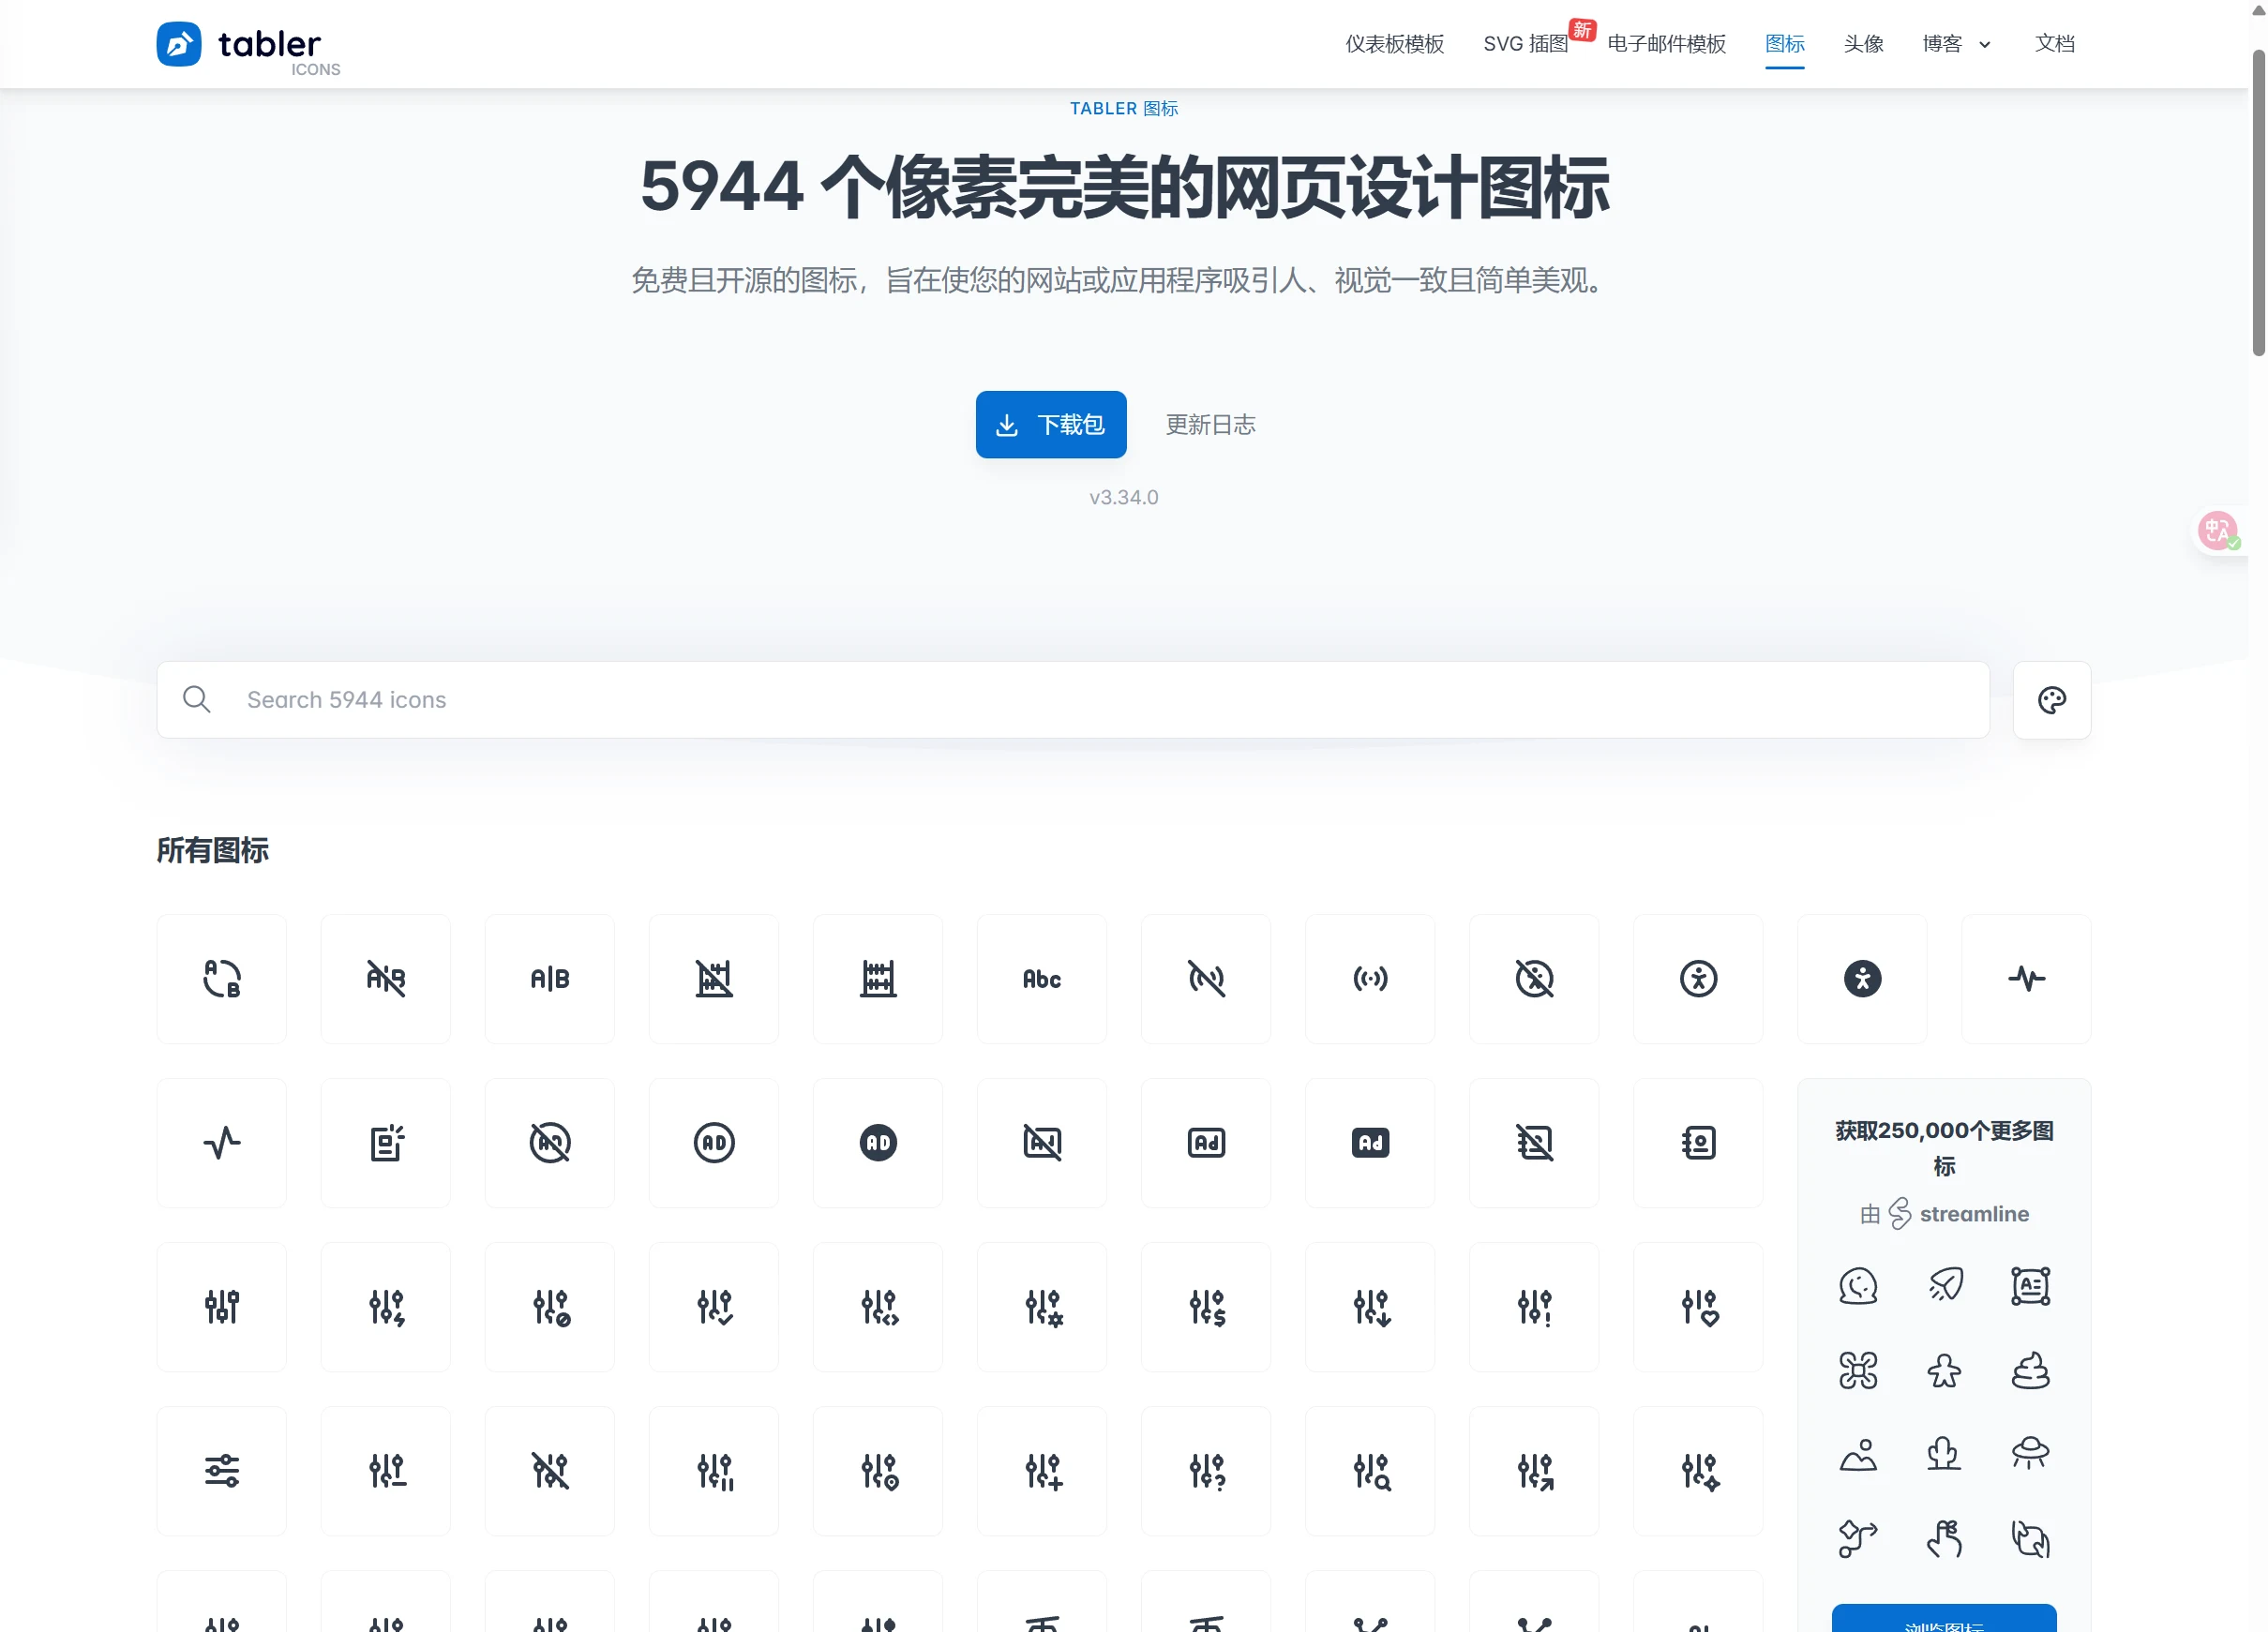Switch to the 头像 navigation item
This screenshot has height=1632, width=2268.
pyautogui.click(x=1863, y=44)
